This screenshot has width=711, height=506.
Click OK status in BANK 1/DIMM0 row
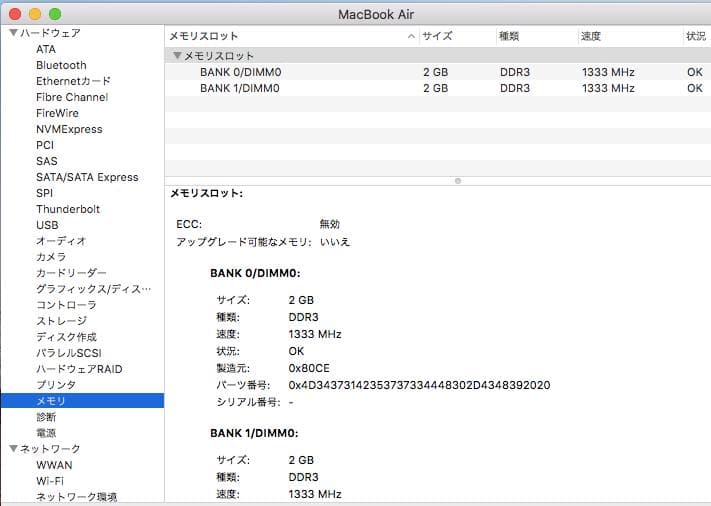(695, 88)
